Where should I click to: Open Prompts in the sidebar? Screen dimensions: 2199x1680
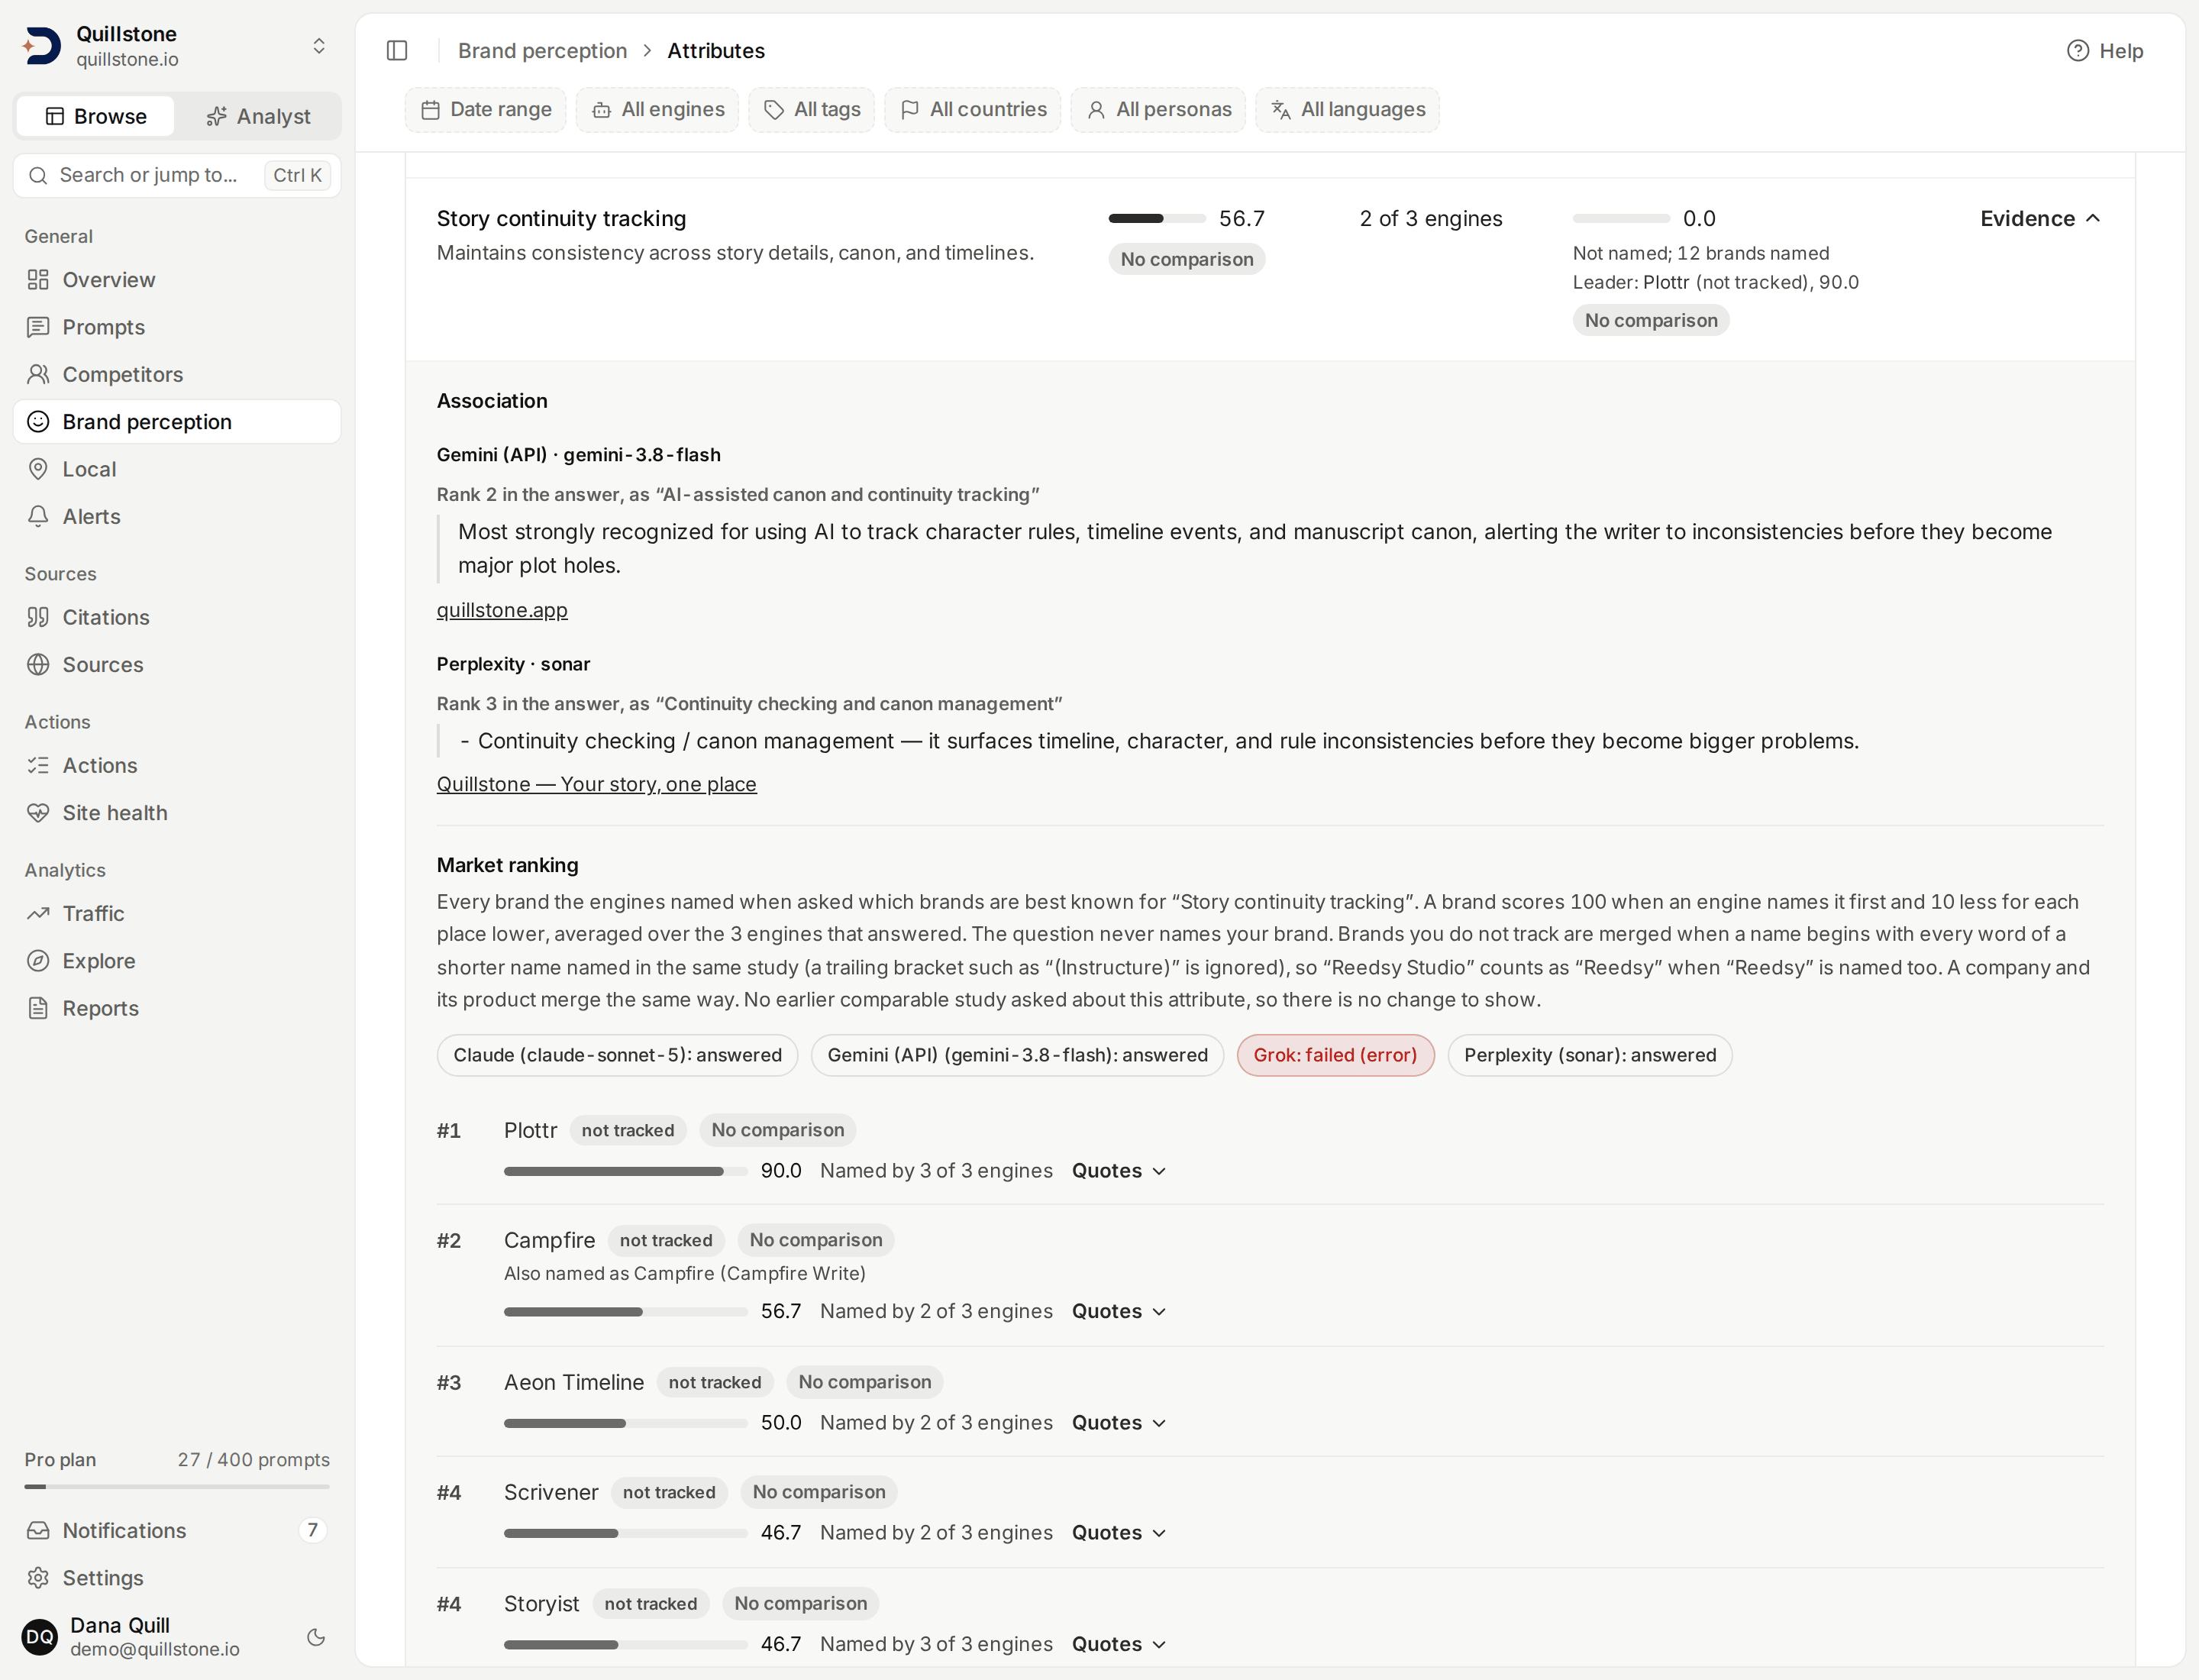click(x=177, y=327)
